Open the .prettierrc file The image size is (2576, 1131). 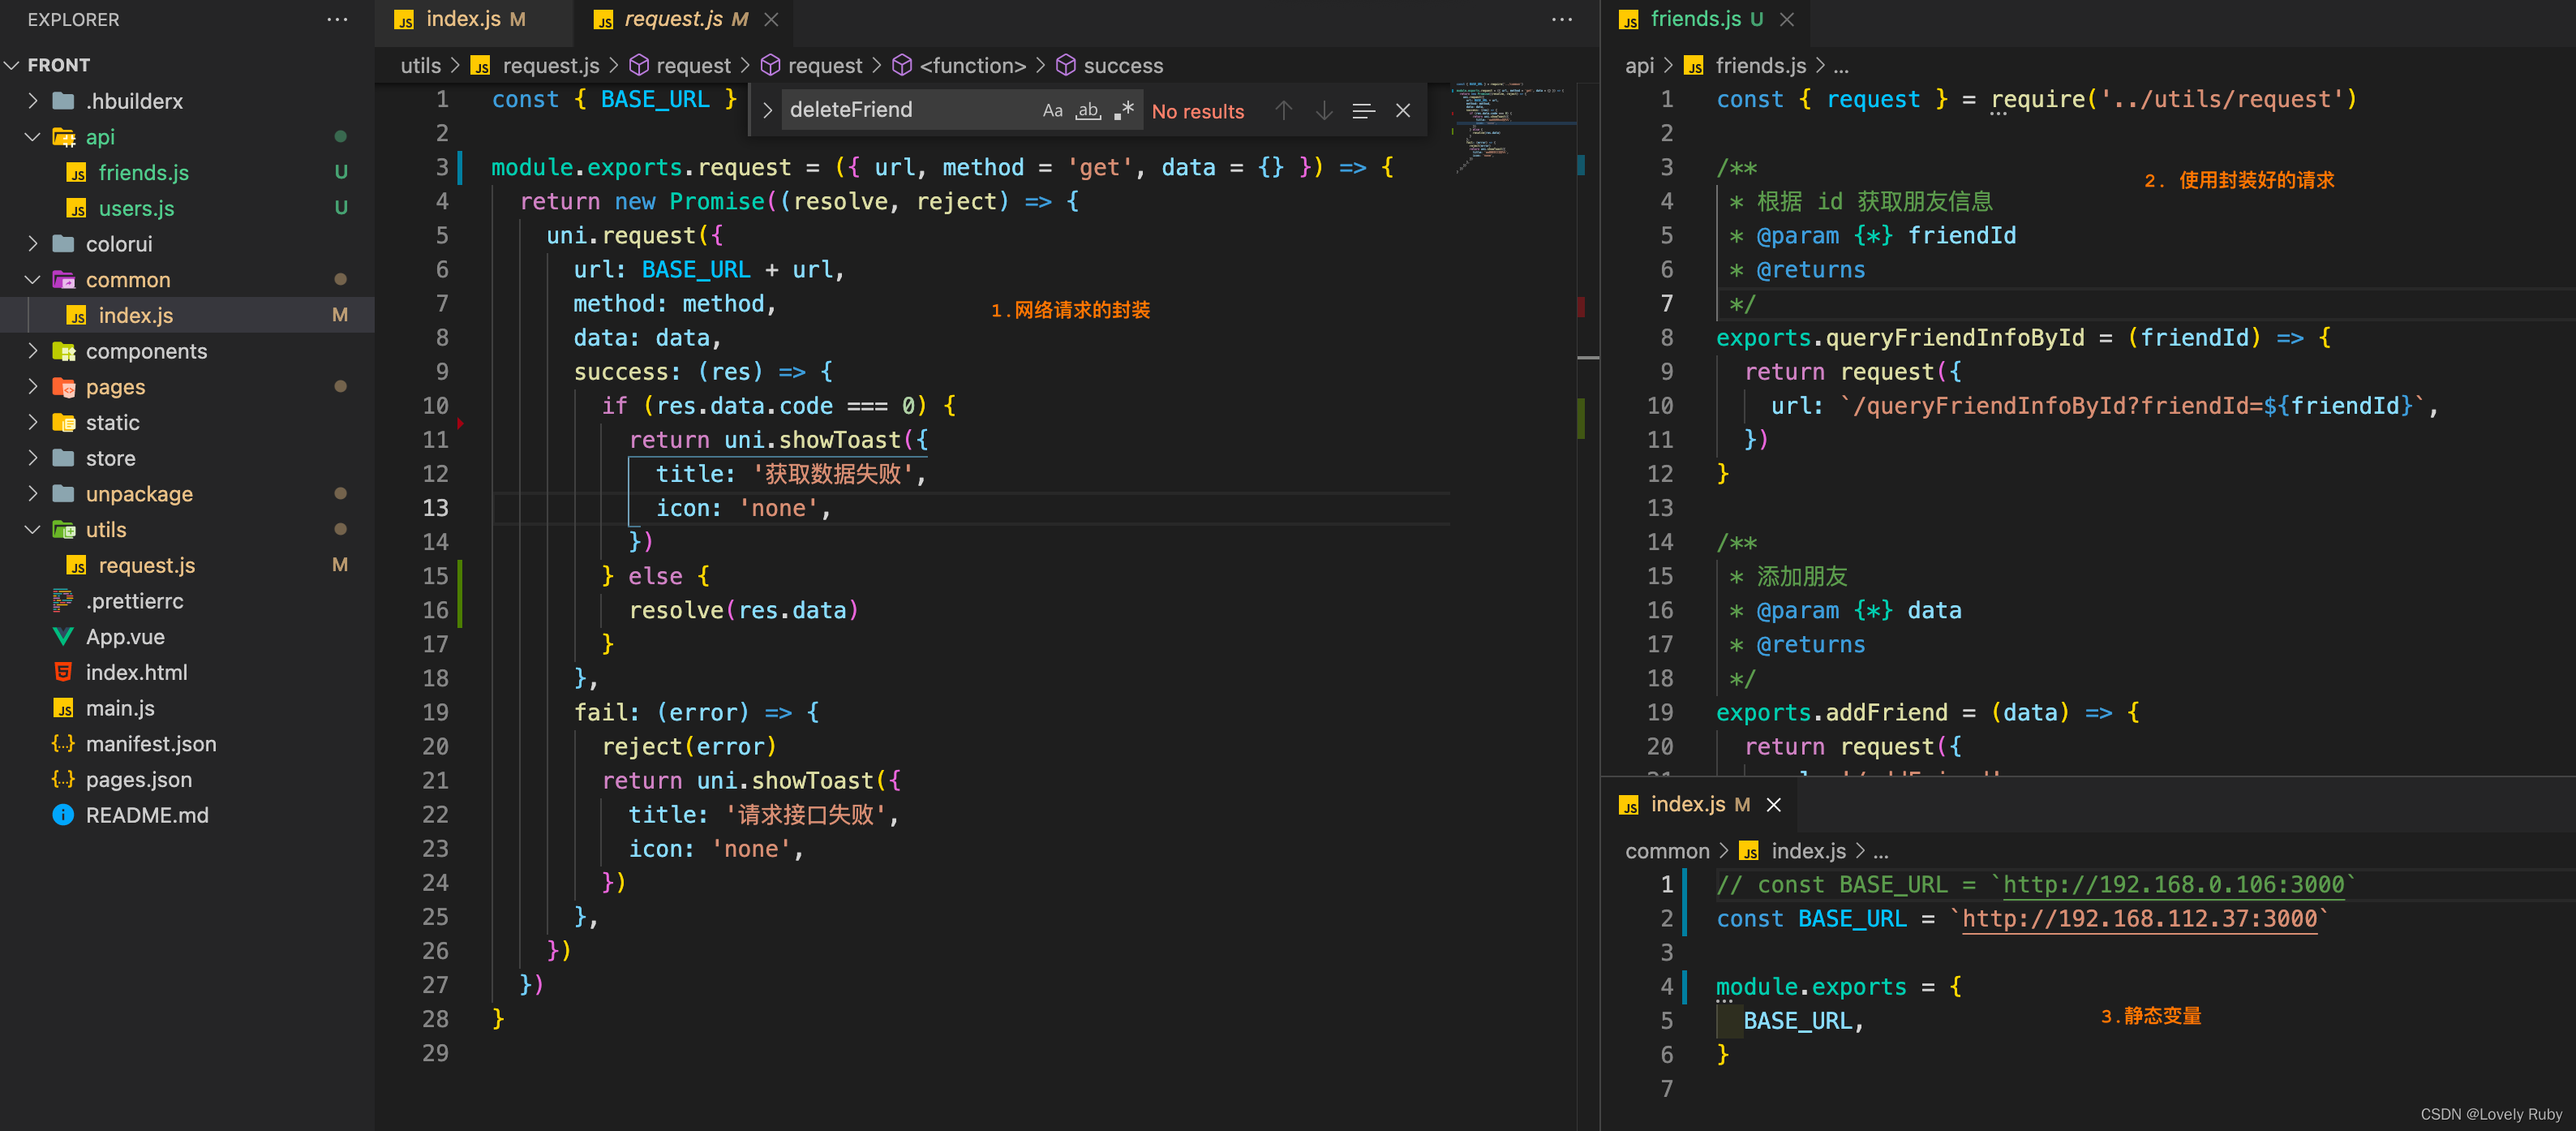[x=187, y=601]
